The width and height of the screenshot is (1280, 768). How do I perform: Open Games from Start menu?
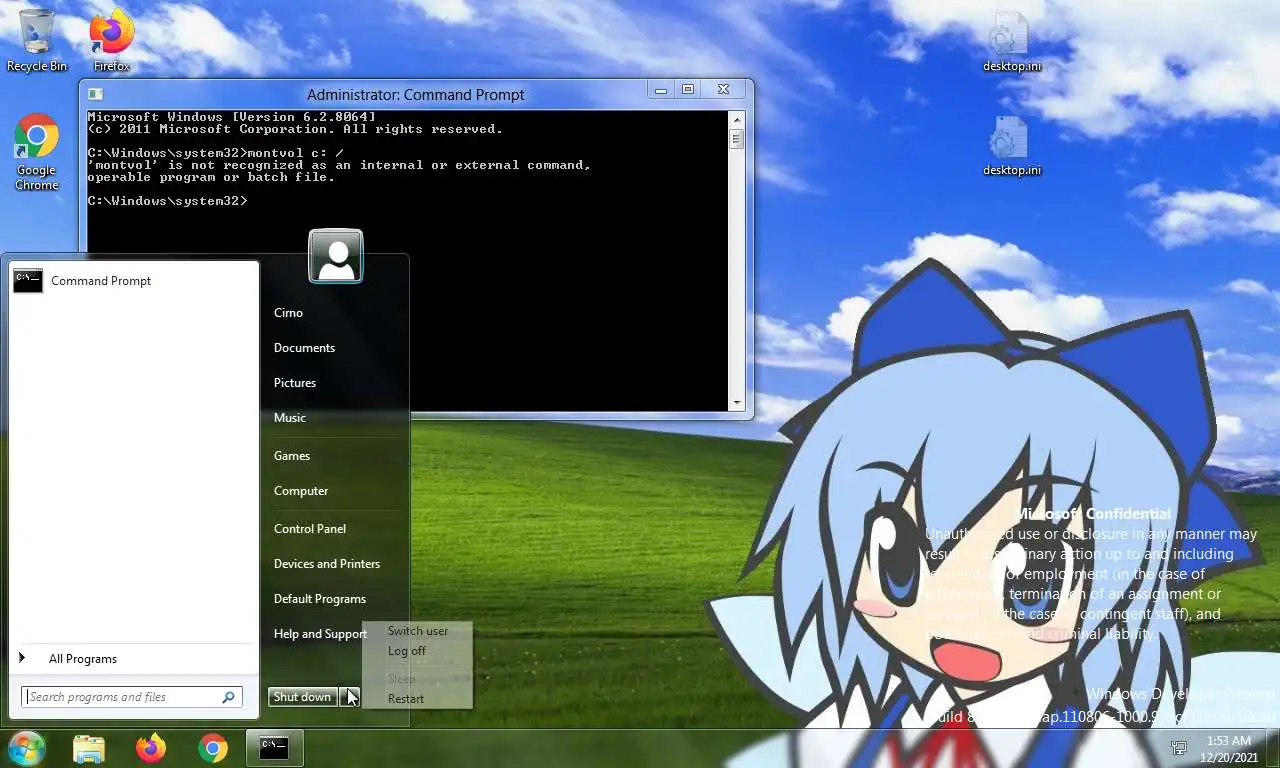click(292, 456)
